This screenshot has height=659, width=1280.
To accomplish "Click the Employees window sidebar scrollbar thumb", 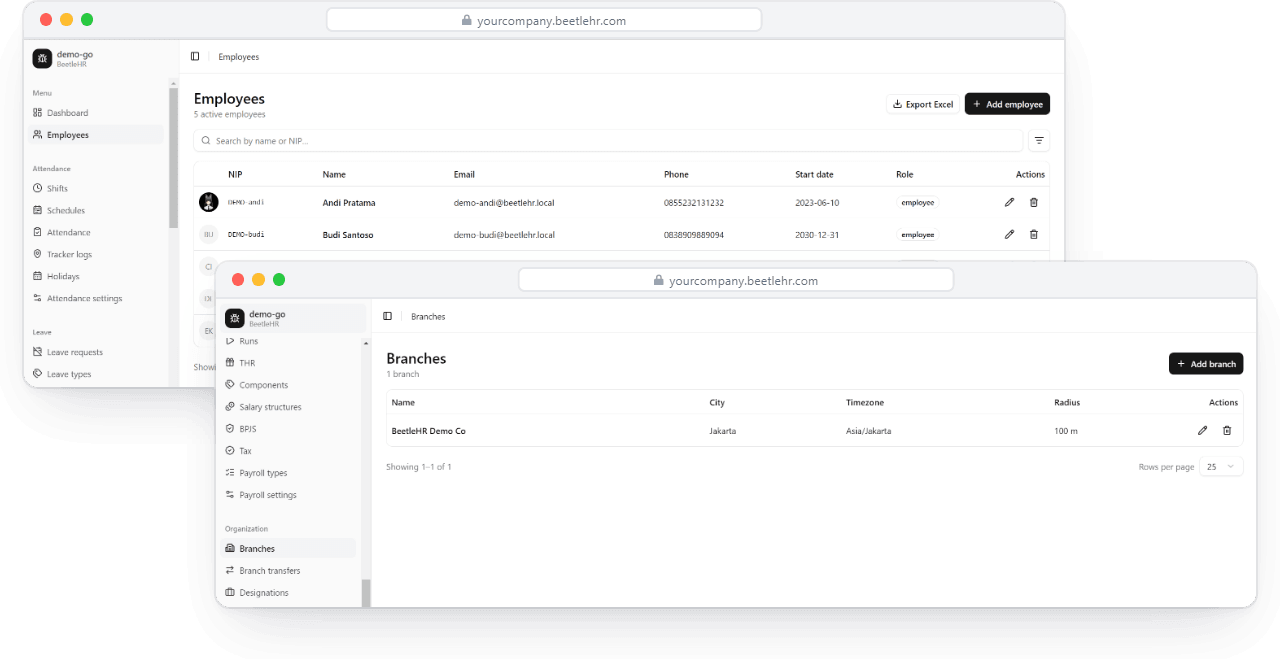I will pyautogui.click(x=174, y=158).
